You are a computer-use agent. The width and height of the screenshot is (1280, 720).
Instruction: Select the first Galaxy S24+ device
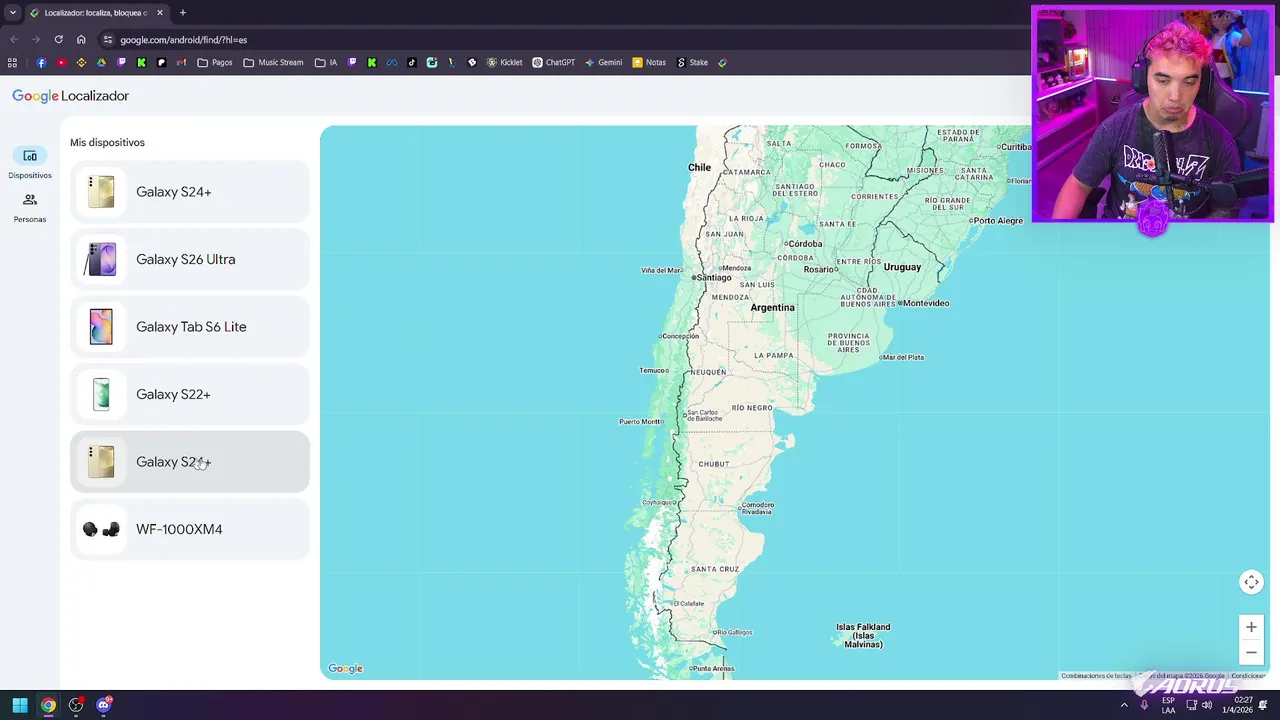(190, 192)
